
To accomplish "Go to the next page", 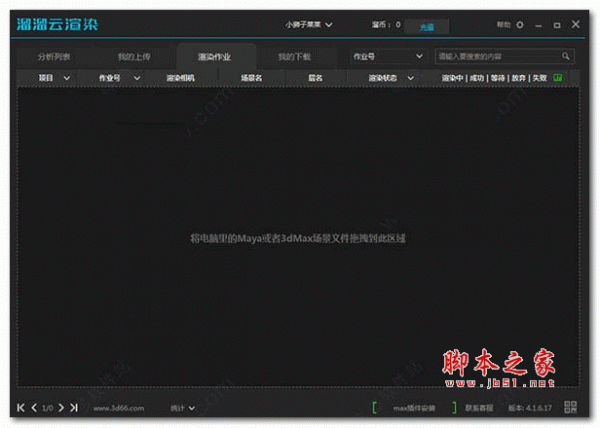I will coord(60,407).
